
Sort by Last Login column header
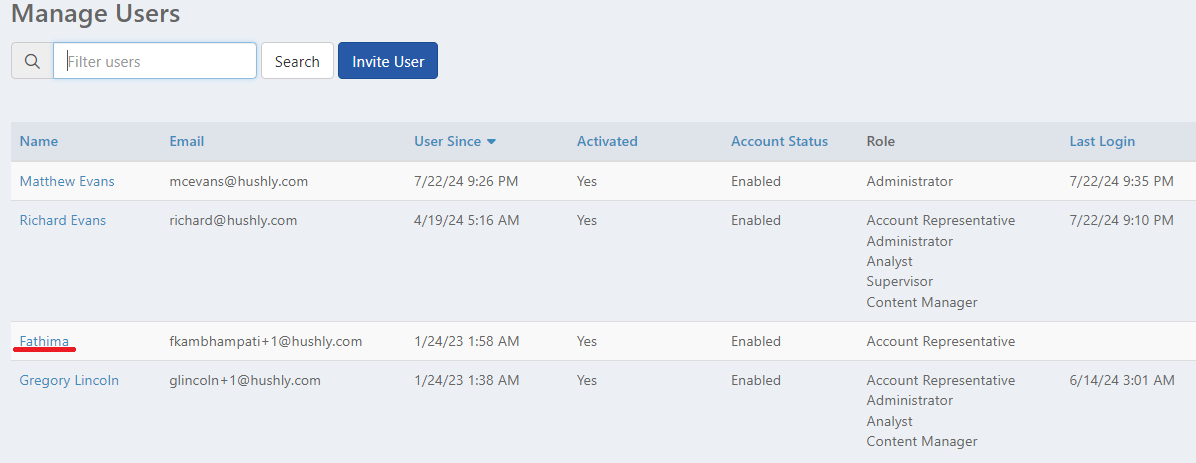[1102, 141]
